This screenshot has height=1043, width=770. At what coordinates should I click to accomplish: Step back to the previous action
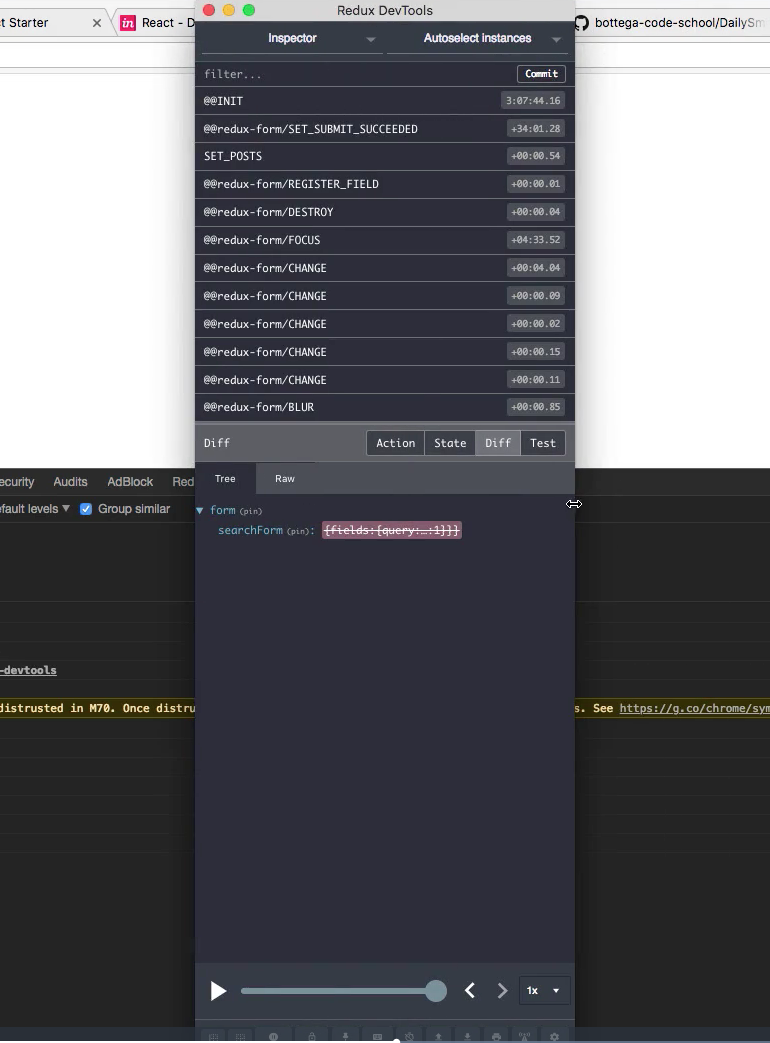[469, 990]
